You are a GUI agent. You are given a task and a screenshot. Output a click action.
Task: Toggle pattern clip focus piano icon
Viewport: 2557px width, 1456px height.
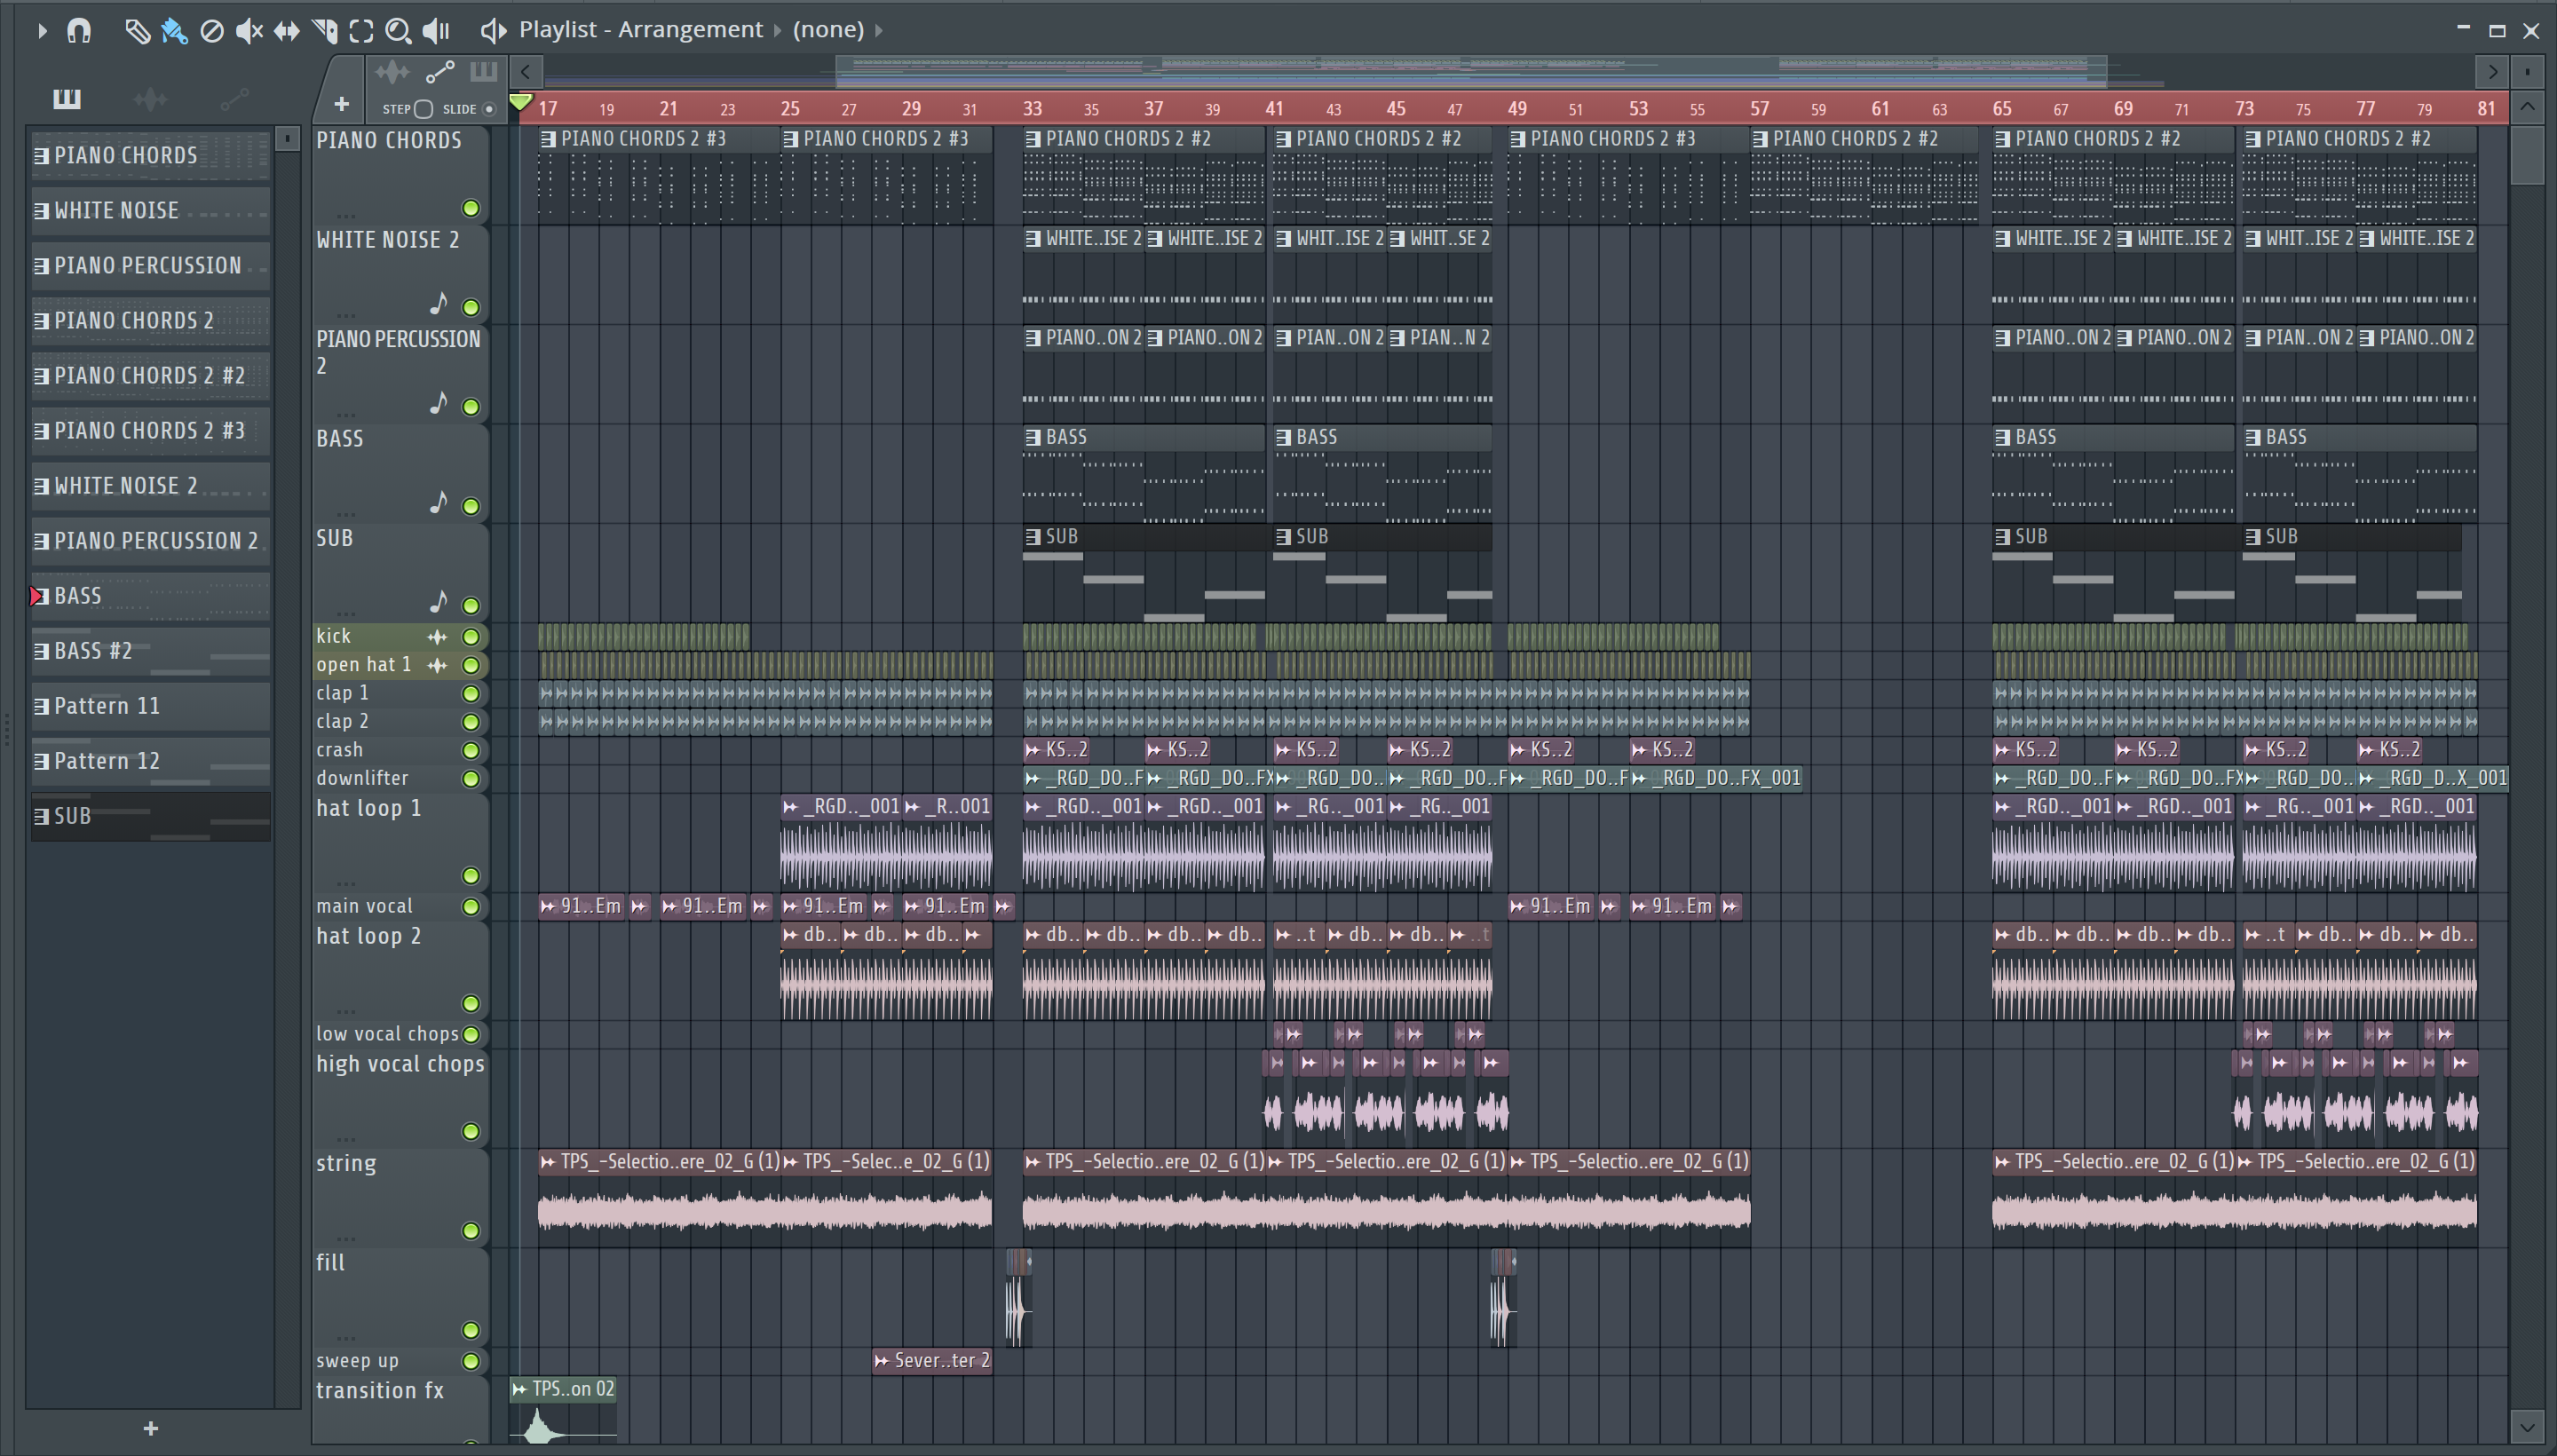tap(483, 71)
